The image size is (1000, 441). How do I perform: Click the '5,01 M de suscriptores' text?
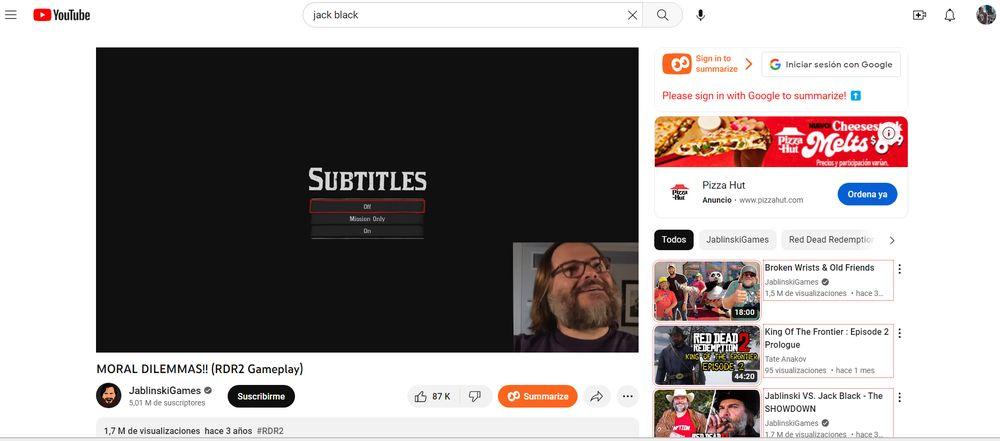(x=167, y=403)
